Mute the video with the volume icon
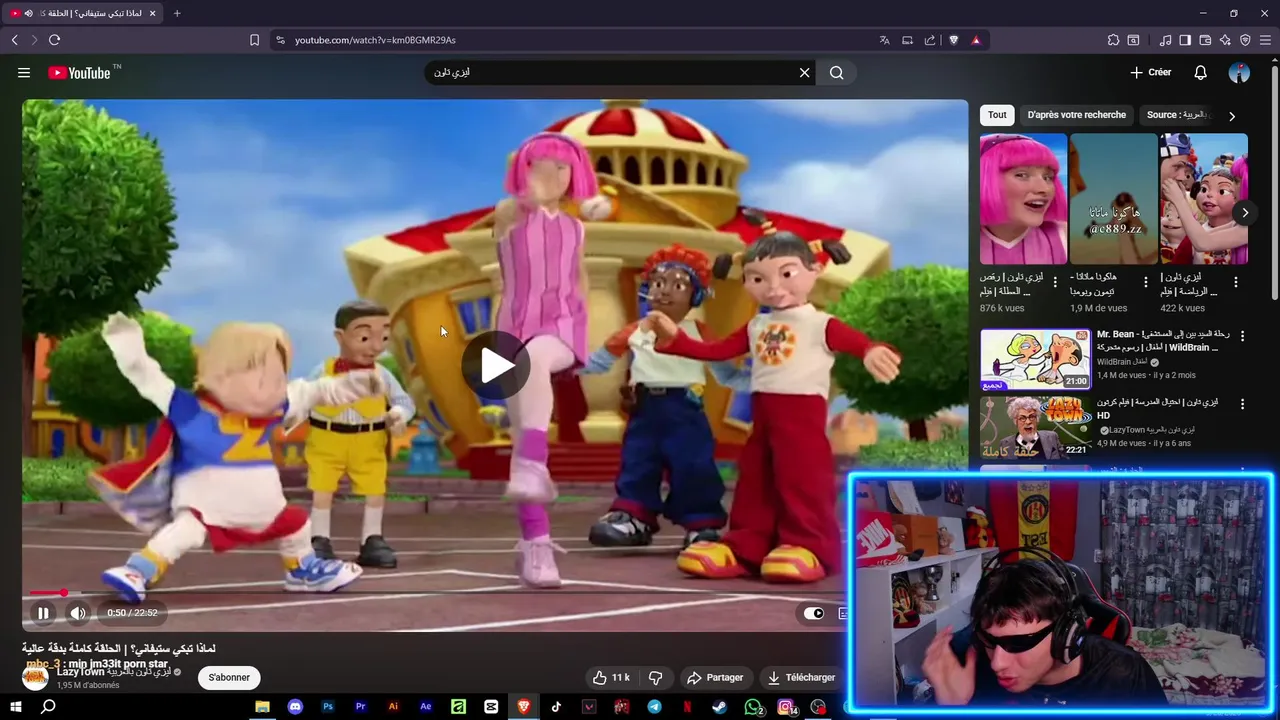The image size is (1280, 720). point(78,613)
